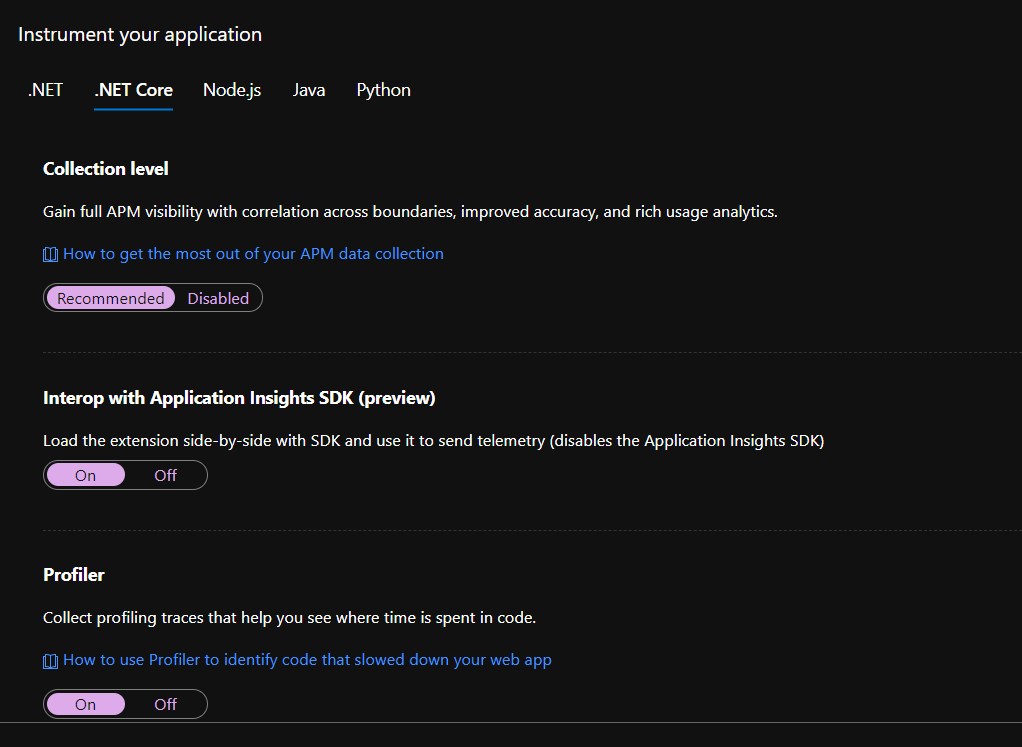
Task: Click the Interop with Application Insights SDK heading
Action: tap(238, 397)
